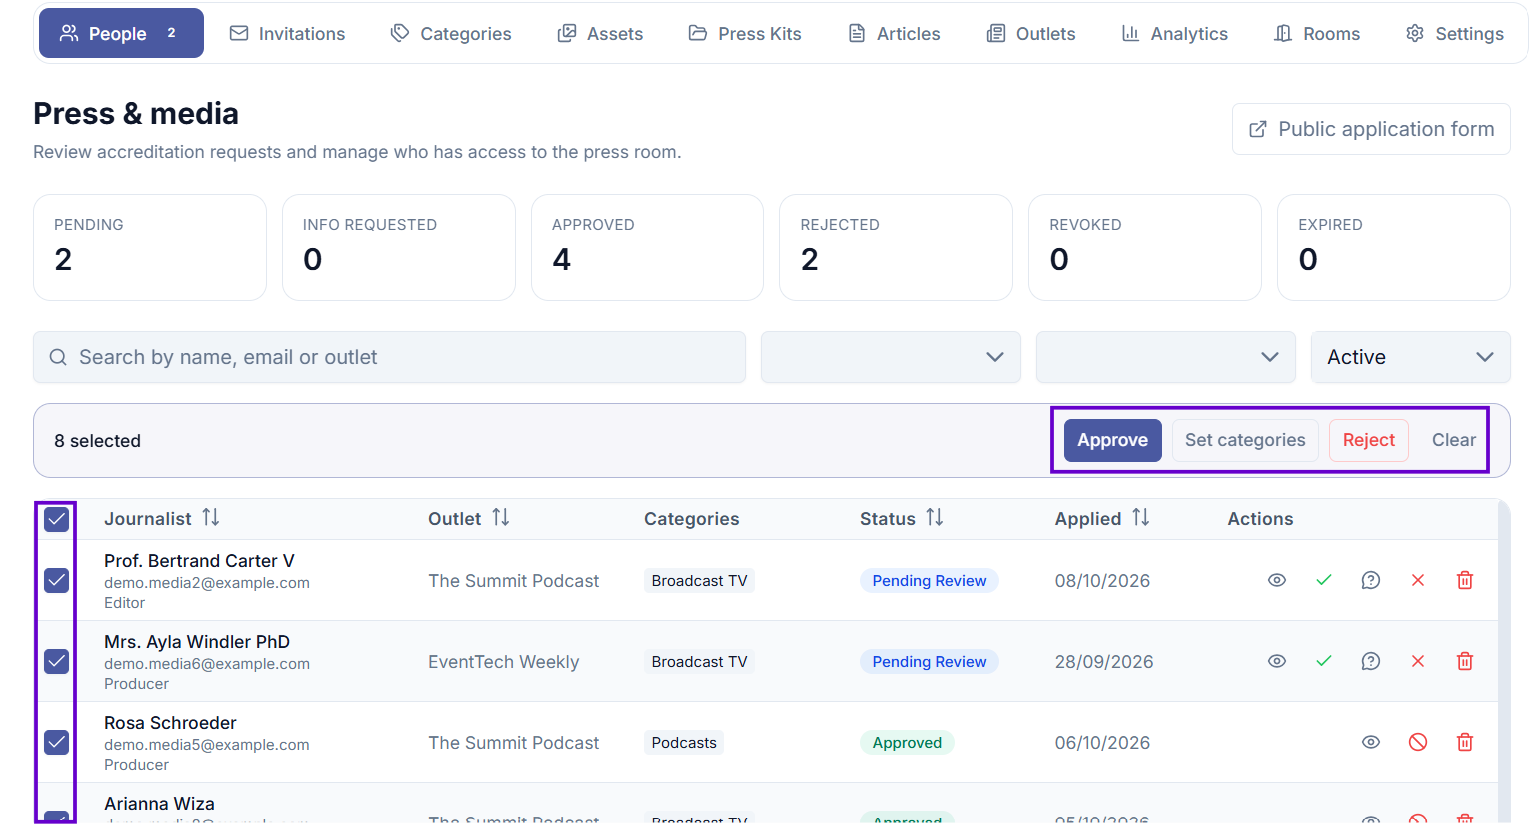
Task: Open the second empty filter dropdown
Action: [1166, 357]
